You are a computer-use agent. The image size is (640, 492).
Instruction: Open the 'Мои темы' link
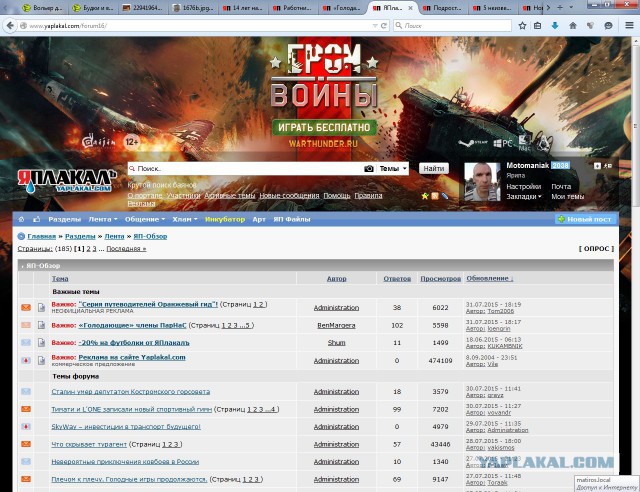click(x=567, y=196)
